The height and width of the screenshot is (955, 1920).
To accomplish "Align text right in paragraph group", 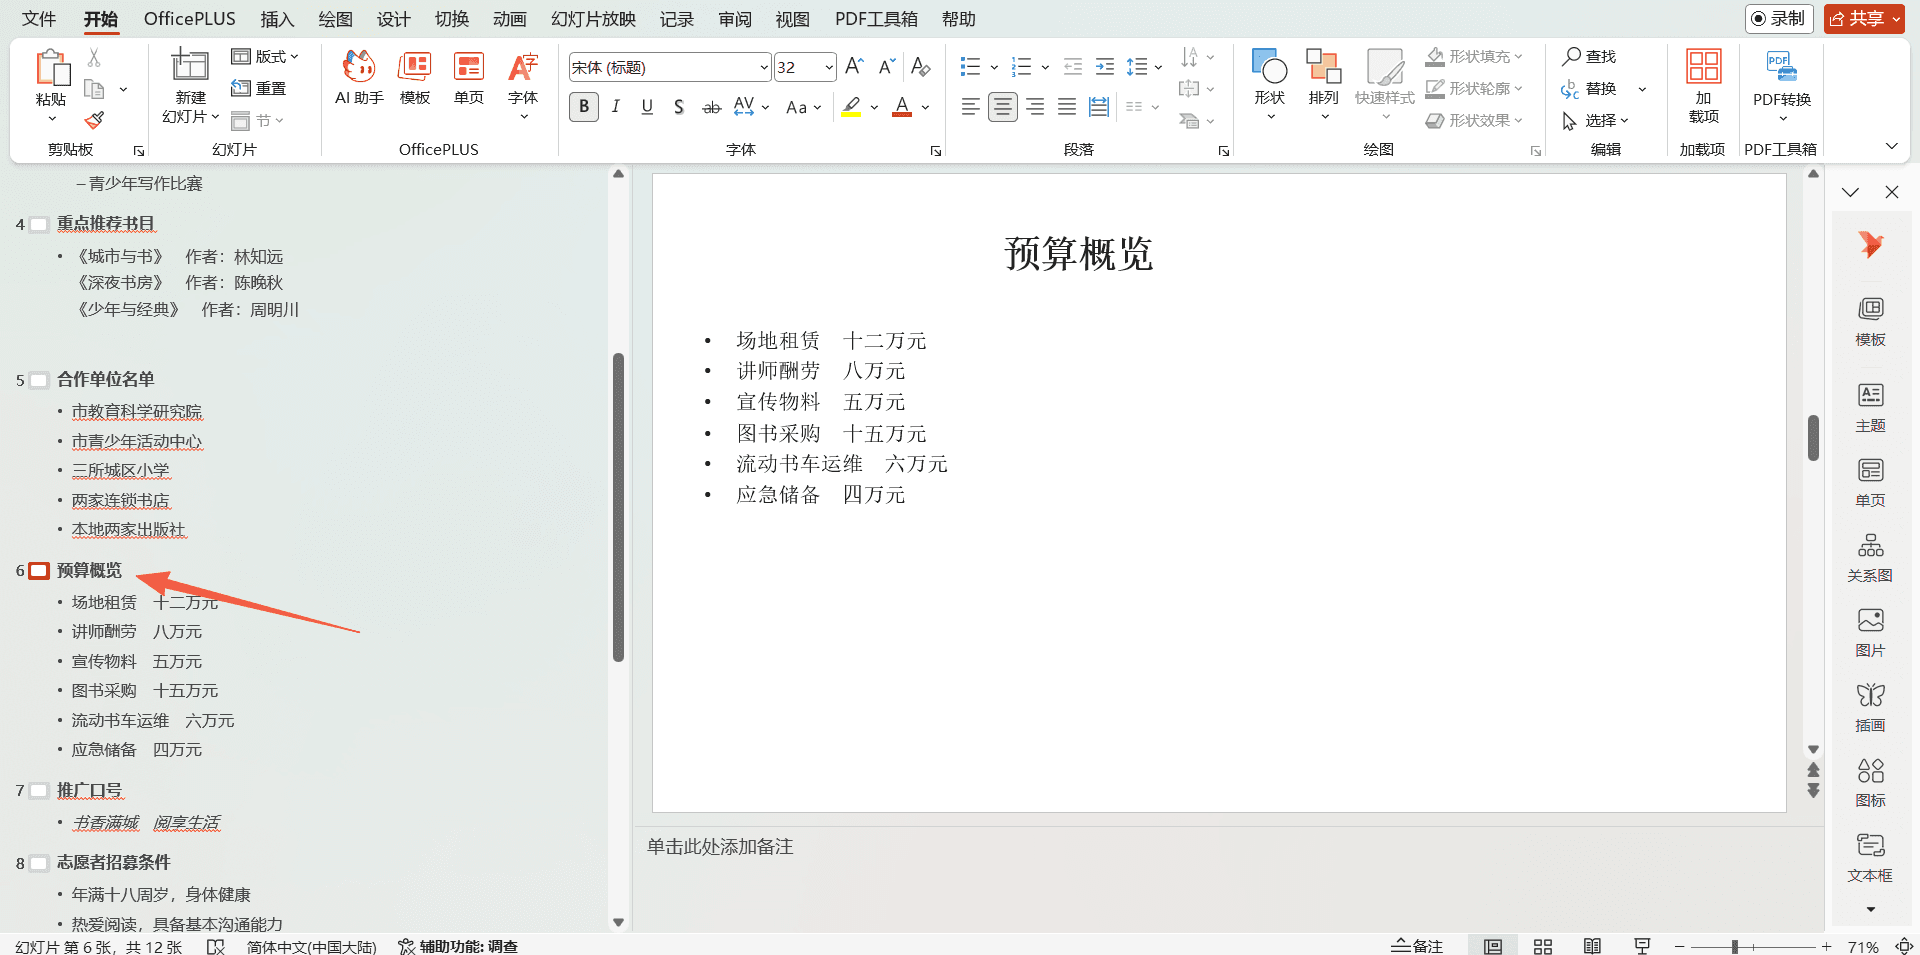I will point(1035,107).
